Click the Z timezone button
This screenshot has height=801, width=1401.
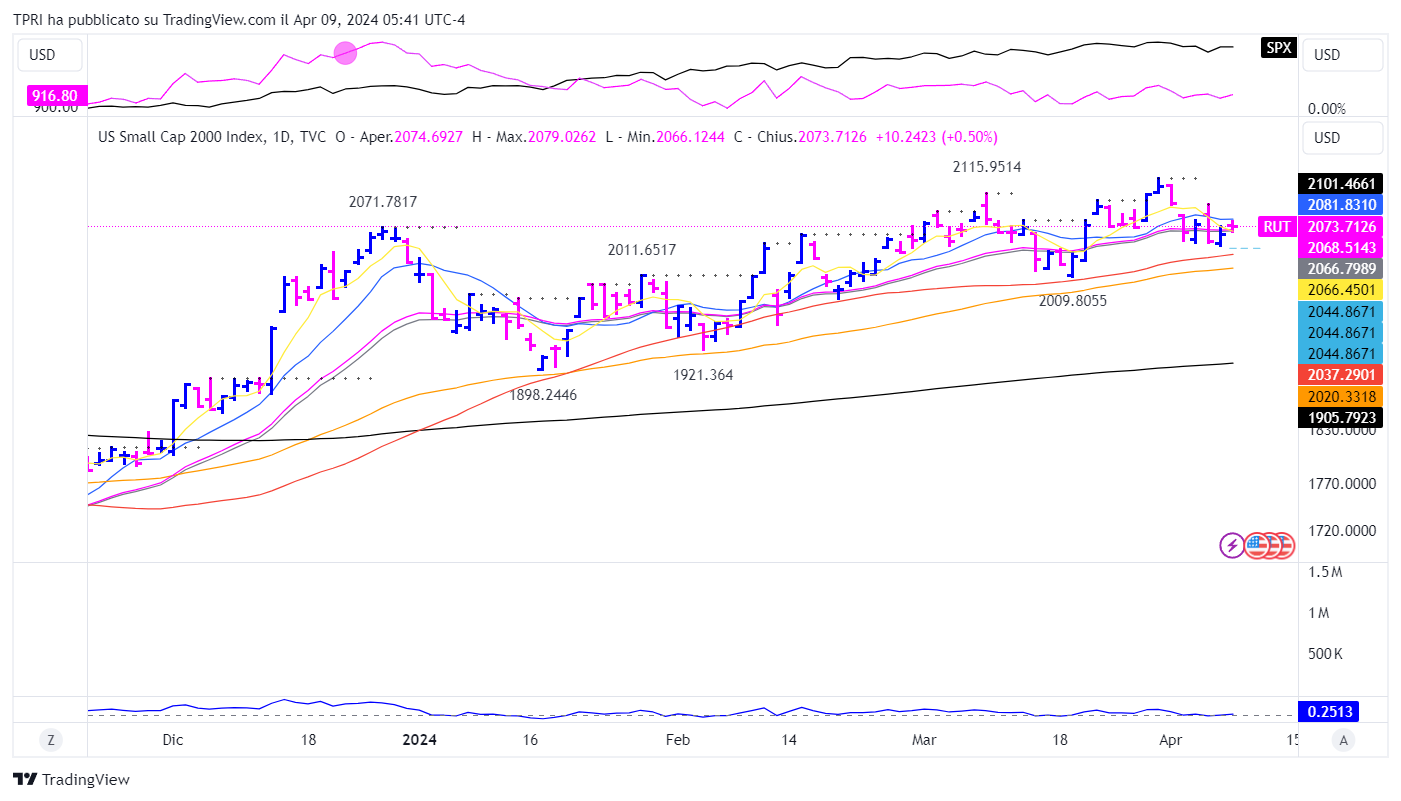tap(50, 740)
